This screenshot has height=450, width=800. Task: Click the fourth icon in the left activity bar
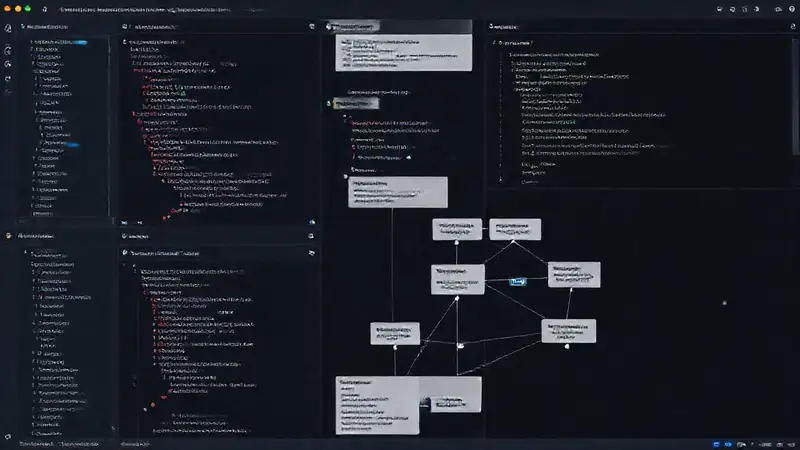pyautogui.click(x=8, y=79)
